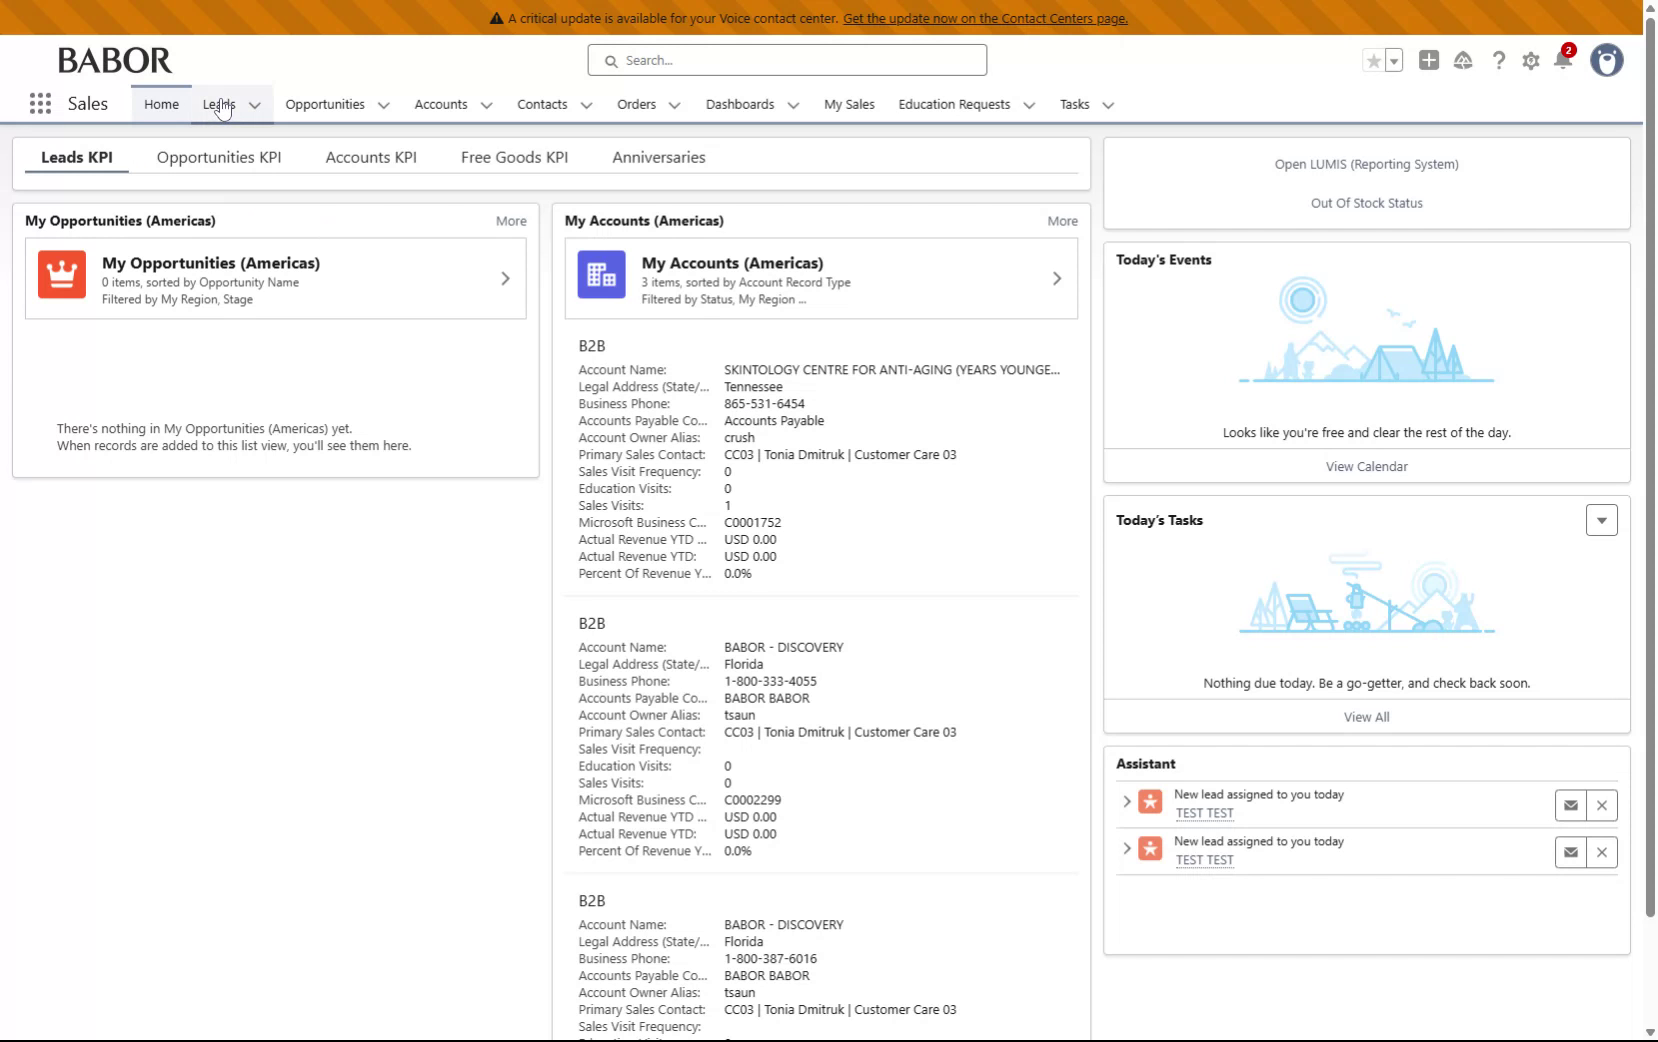The height and width of the screenshot is (1042, 1658).
Task: Open the Today's Tasks dropdown menu
Action: coord(1601,520)
